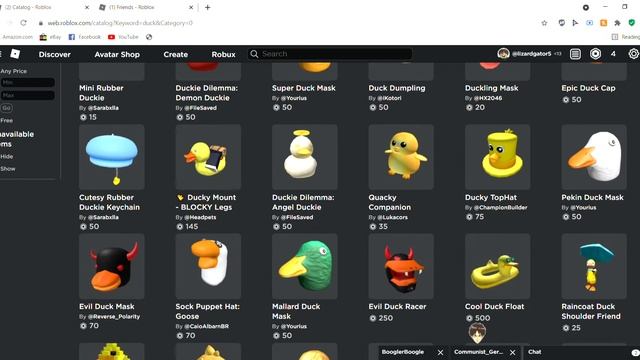Viewport: 640px width, 360px height.
Task: Close the Friends - Roblox tab
Action: [x=191, y=7]
